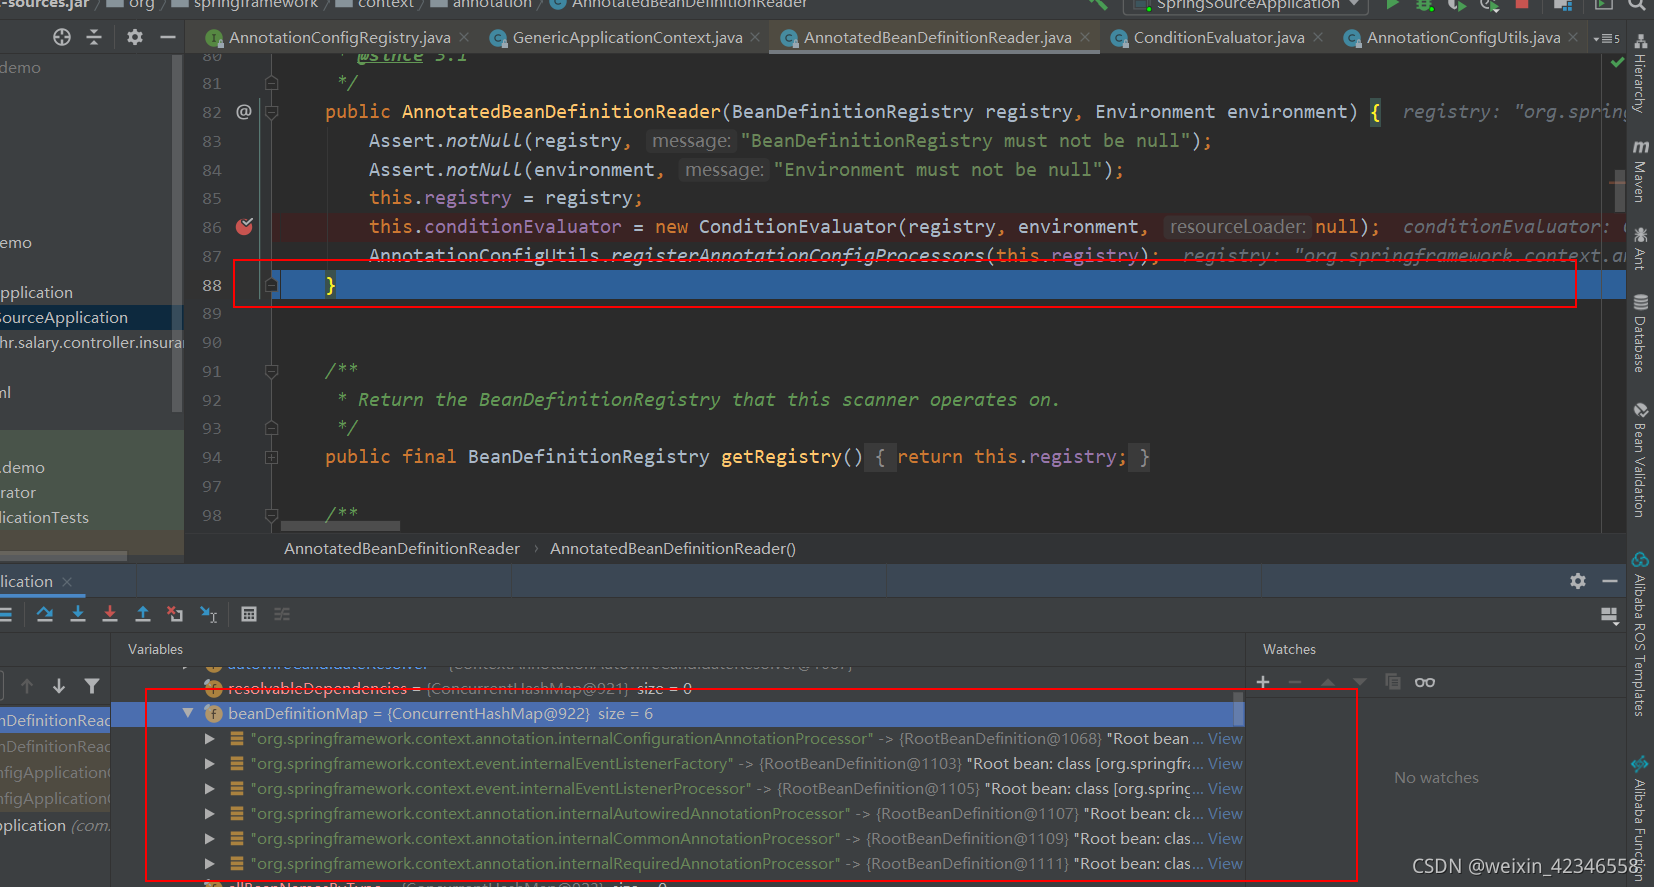Click View link for internalConfigurationAnnotationProcessor
The height and width of the screenshot is (887, 1654).
[1225, 739]
